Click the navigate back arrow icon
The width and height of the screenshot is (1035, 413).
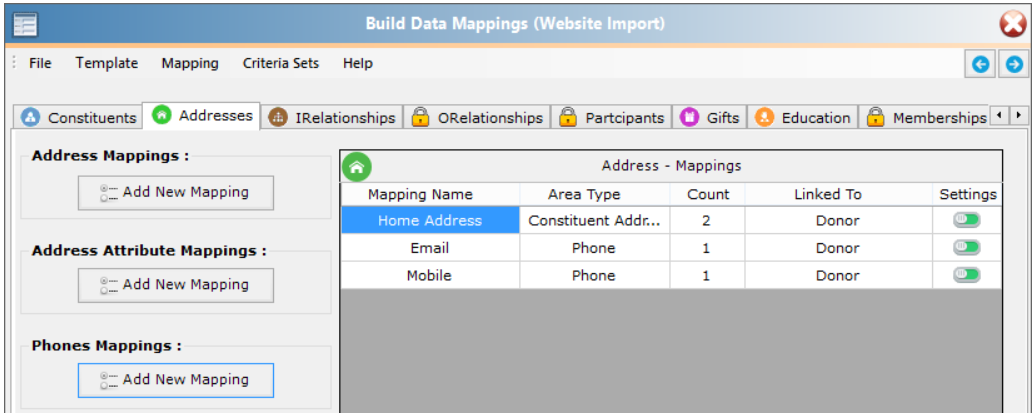[x=981, y=64]
